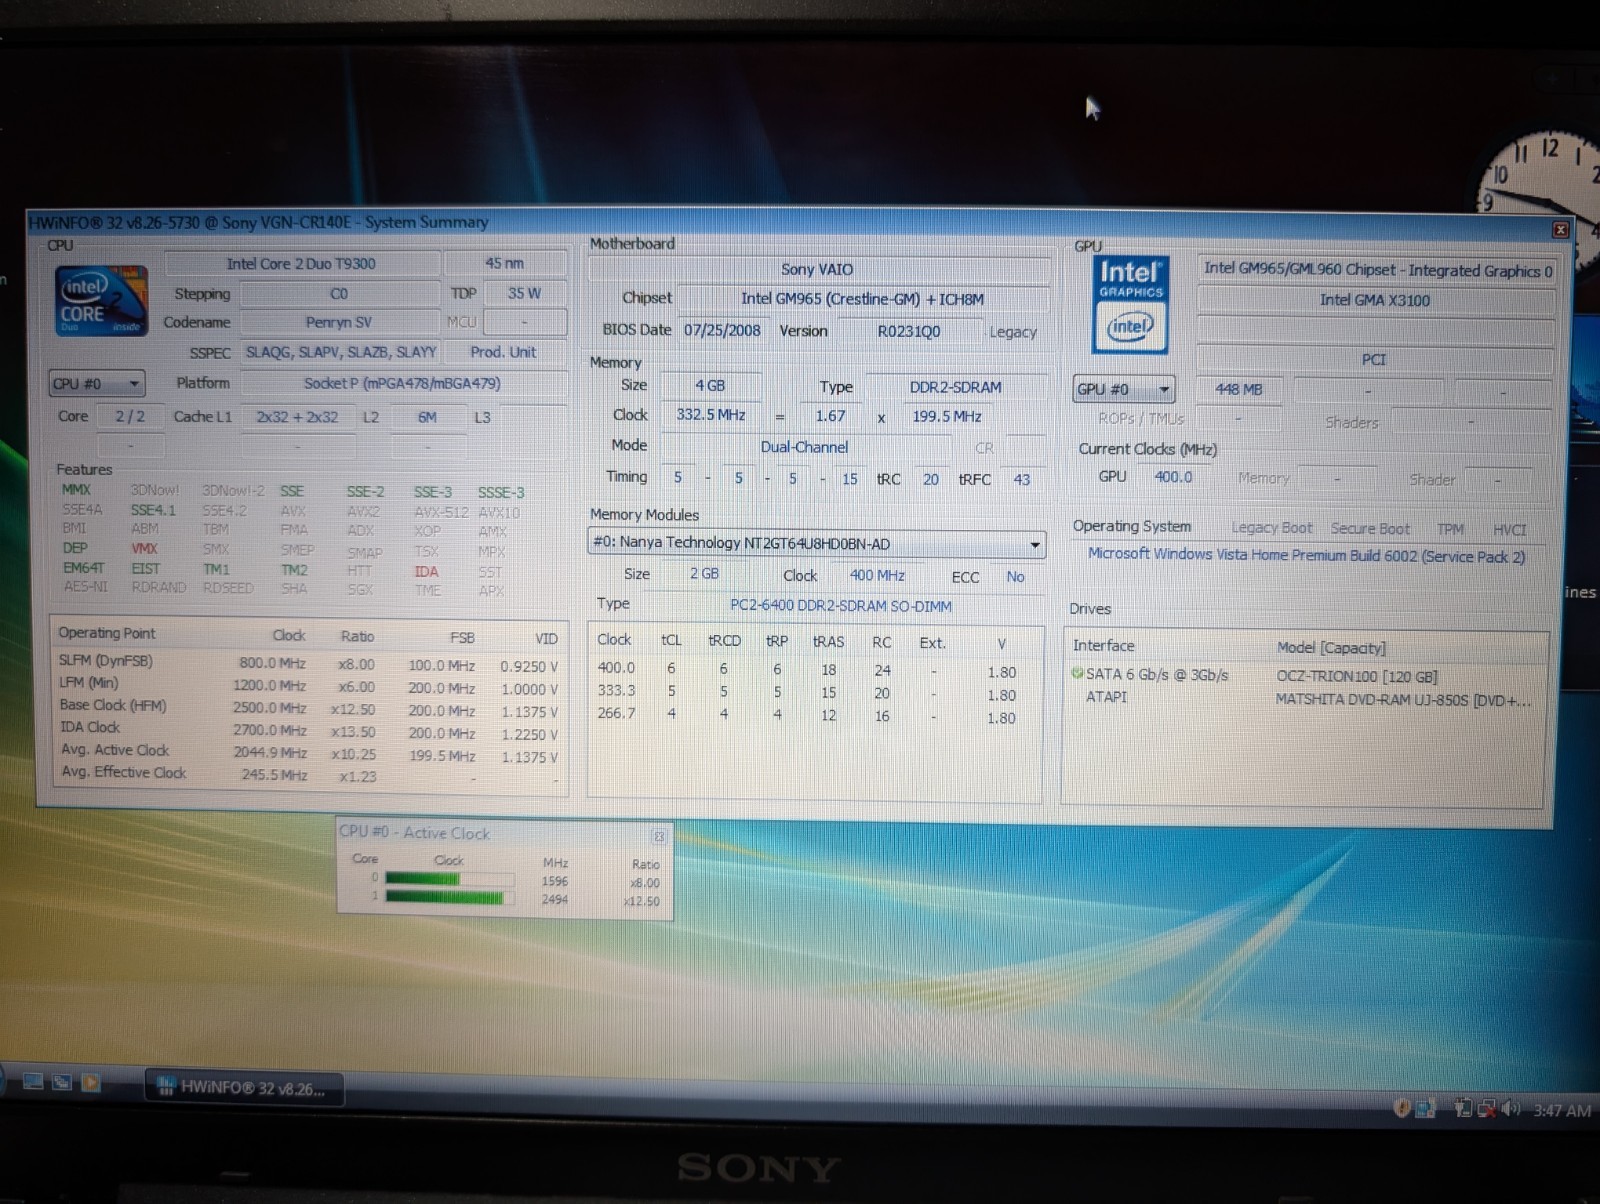
Task: Click the Core 1 clock progress bar
Action: [449, 898]
